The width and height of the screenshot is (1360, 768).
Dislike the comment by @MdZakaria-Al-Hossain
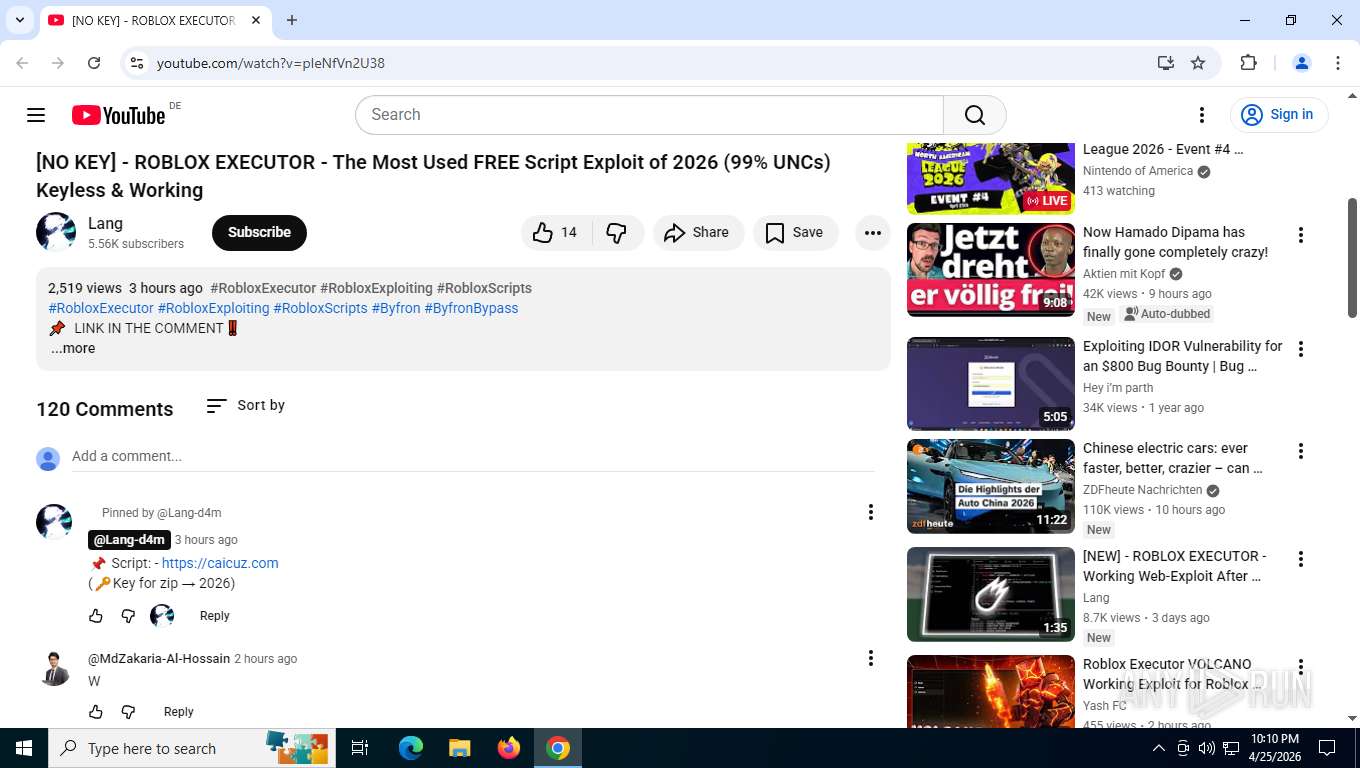tap(128, 712)
